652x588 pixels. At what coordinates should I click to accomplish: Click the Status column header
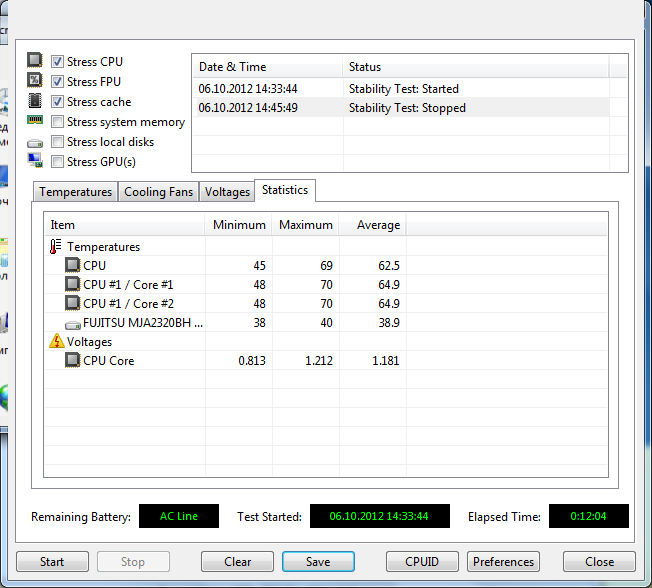(x=476, y=67)
